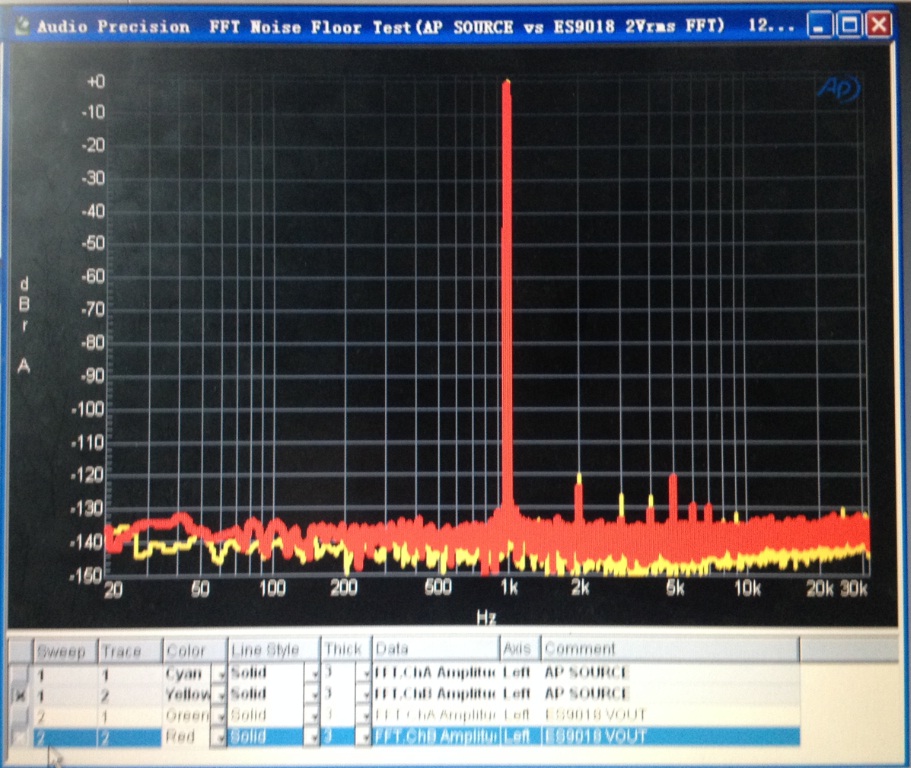Select the Cyan row's AP SOURCE comment
This screenshot has width=911, height=768.
click(x=586, y=673)
